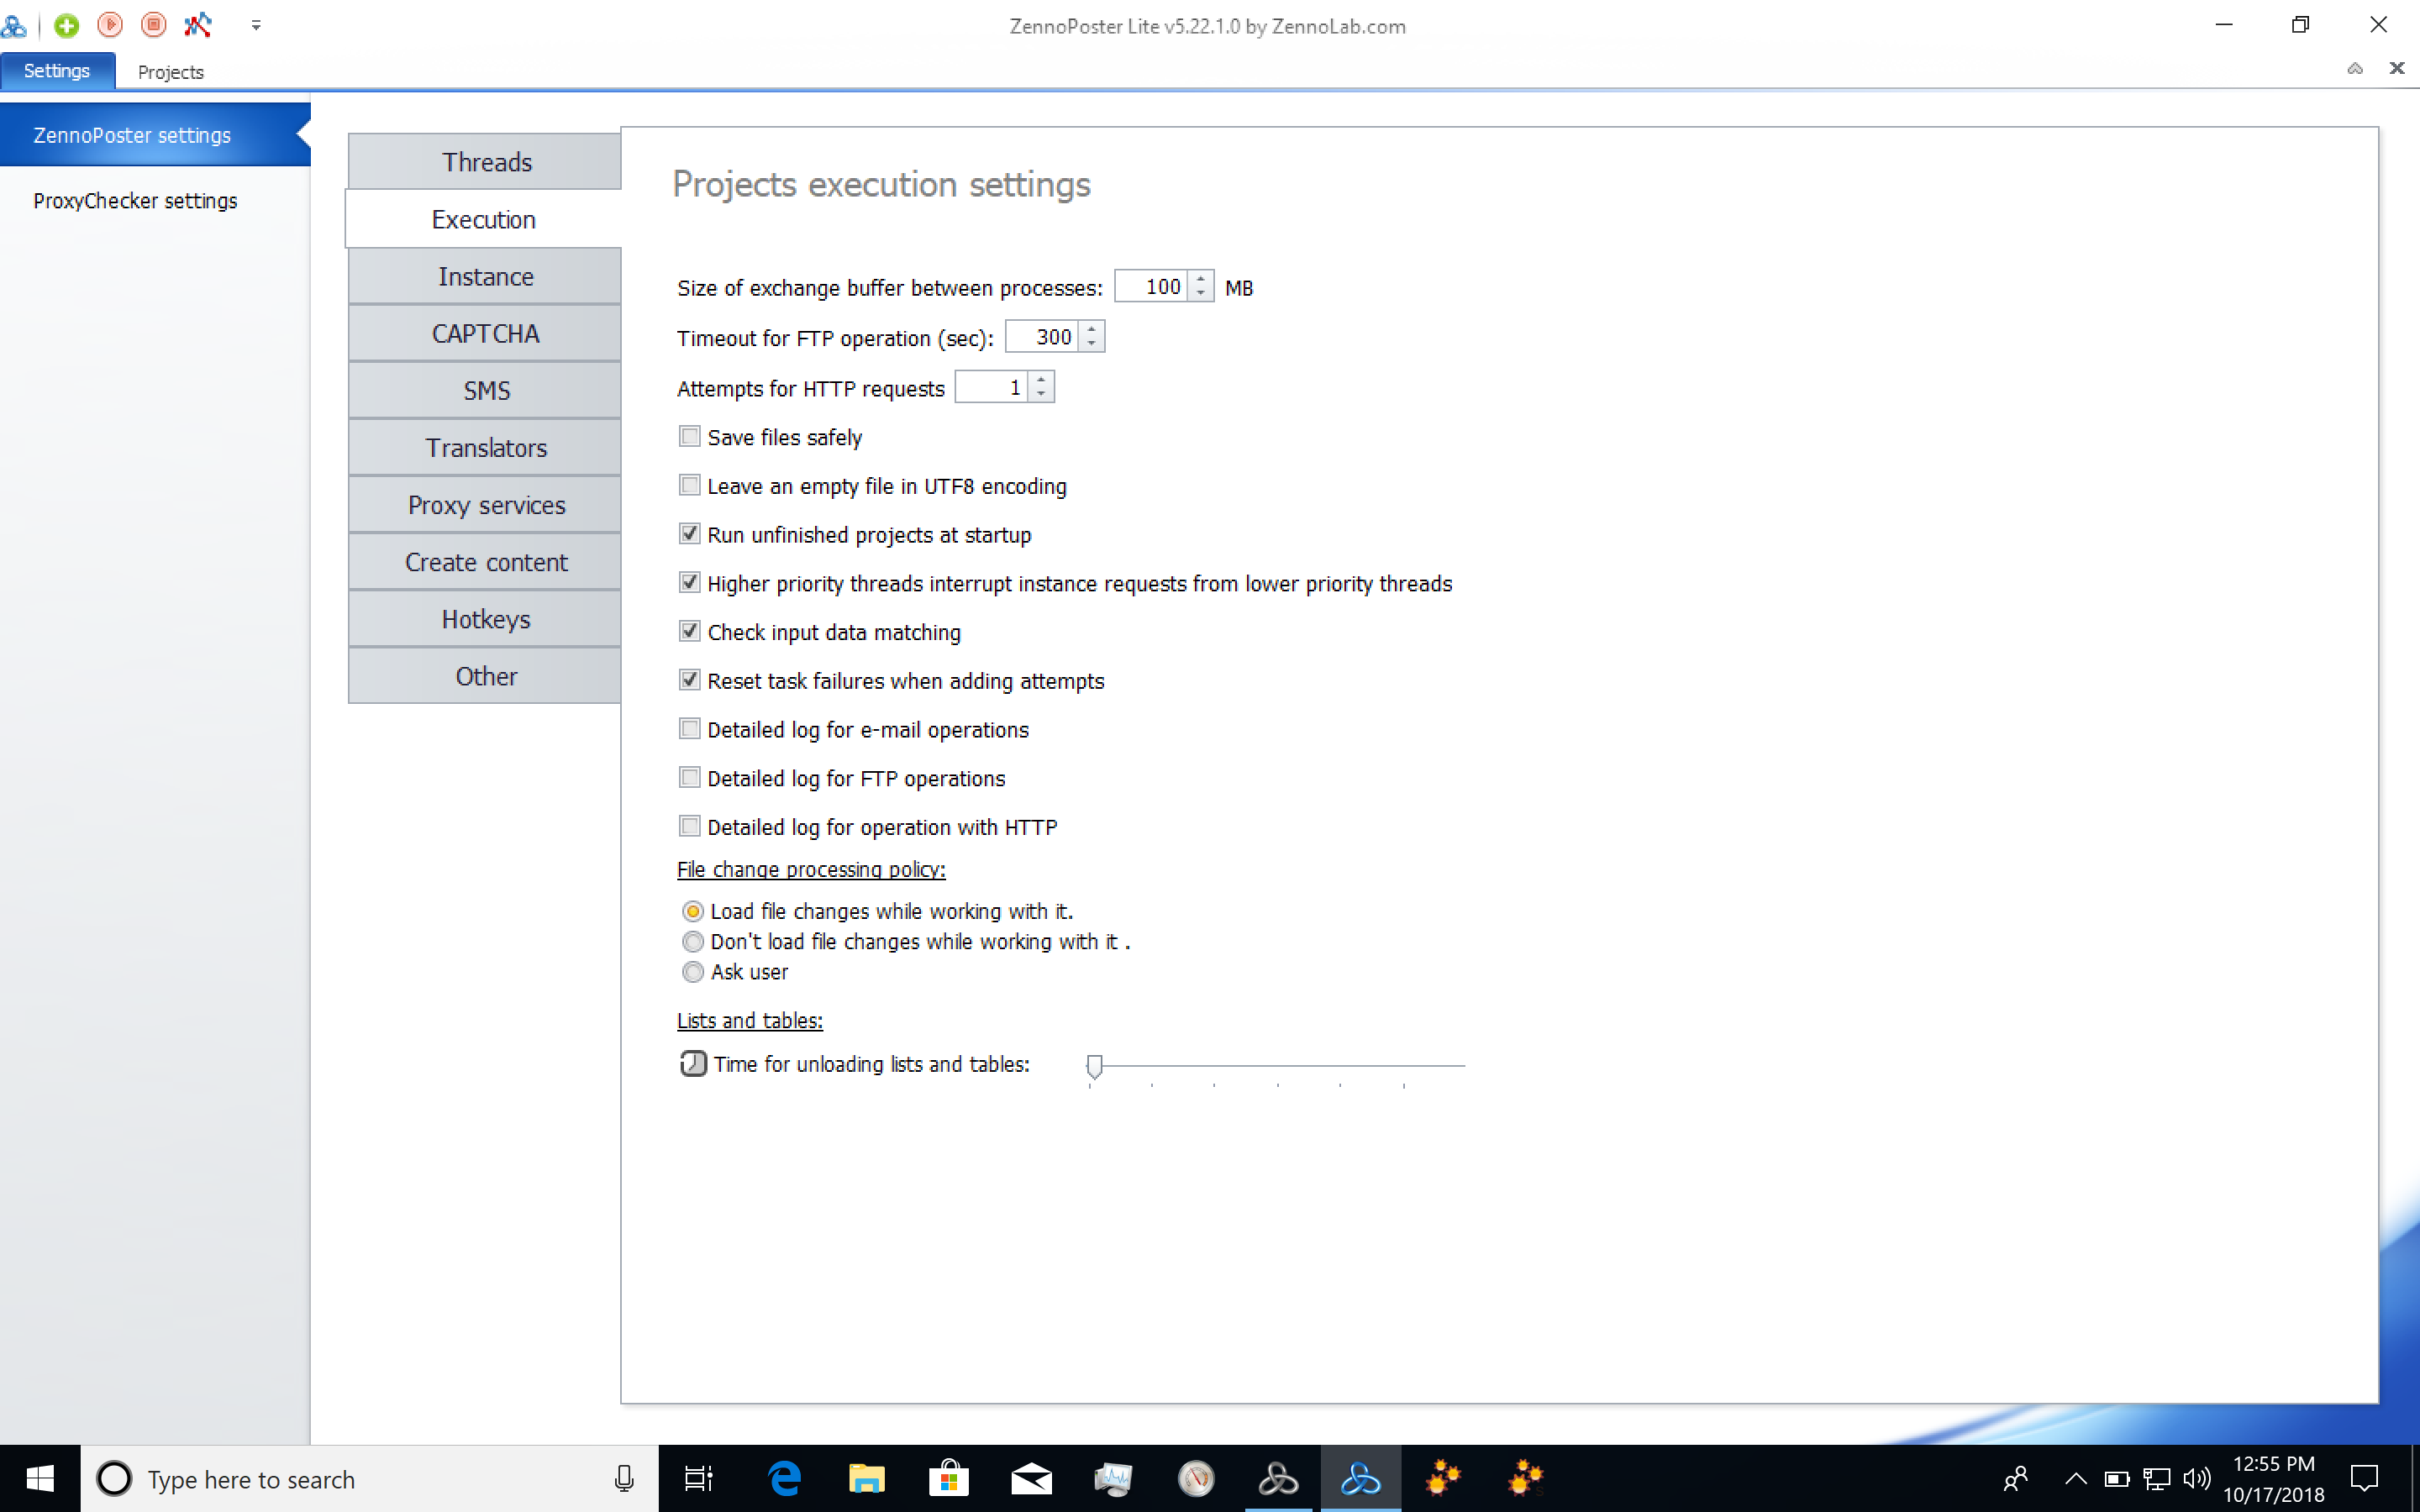
Task: Toggle Time for unloading lists and tables
Action: pyautogui.click(x=693, y=1063)
